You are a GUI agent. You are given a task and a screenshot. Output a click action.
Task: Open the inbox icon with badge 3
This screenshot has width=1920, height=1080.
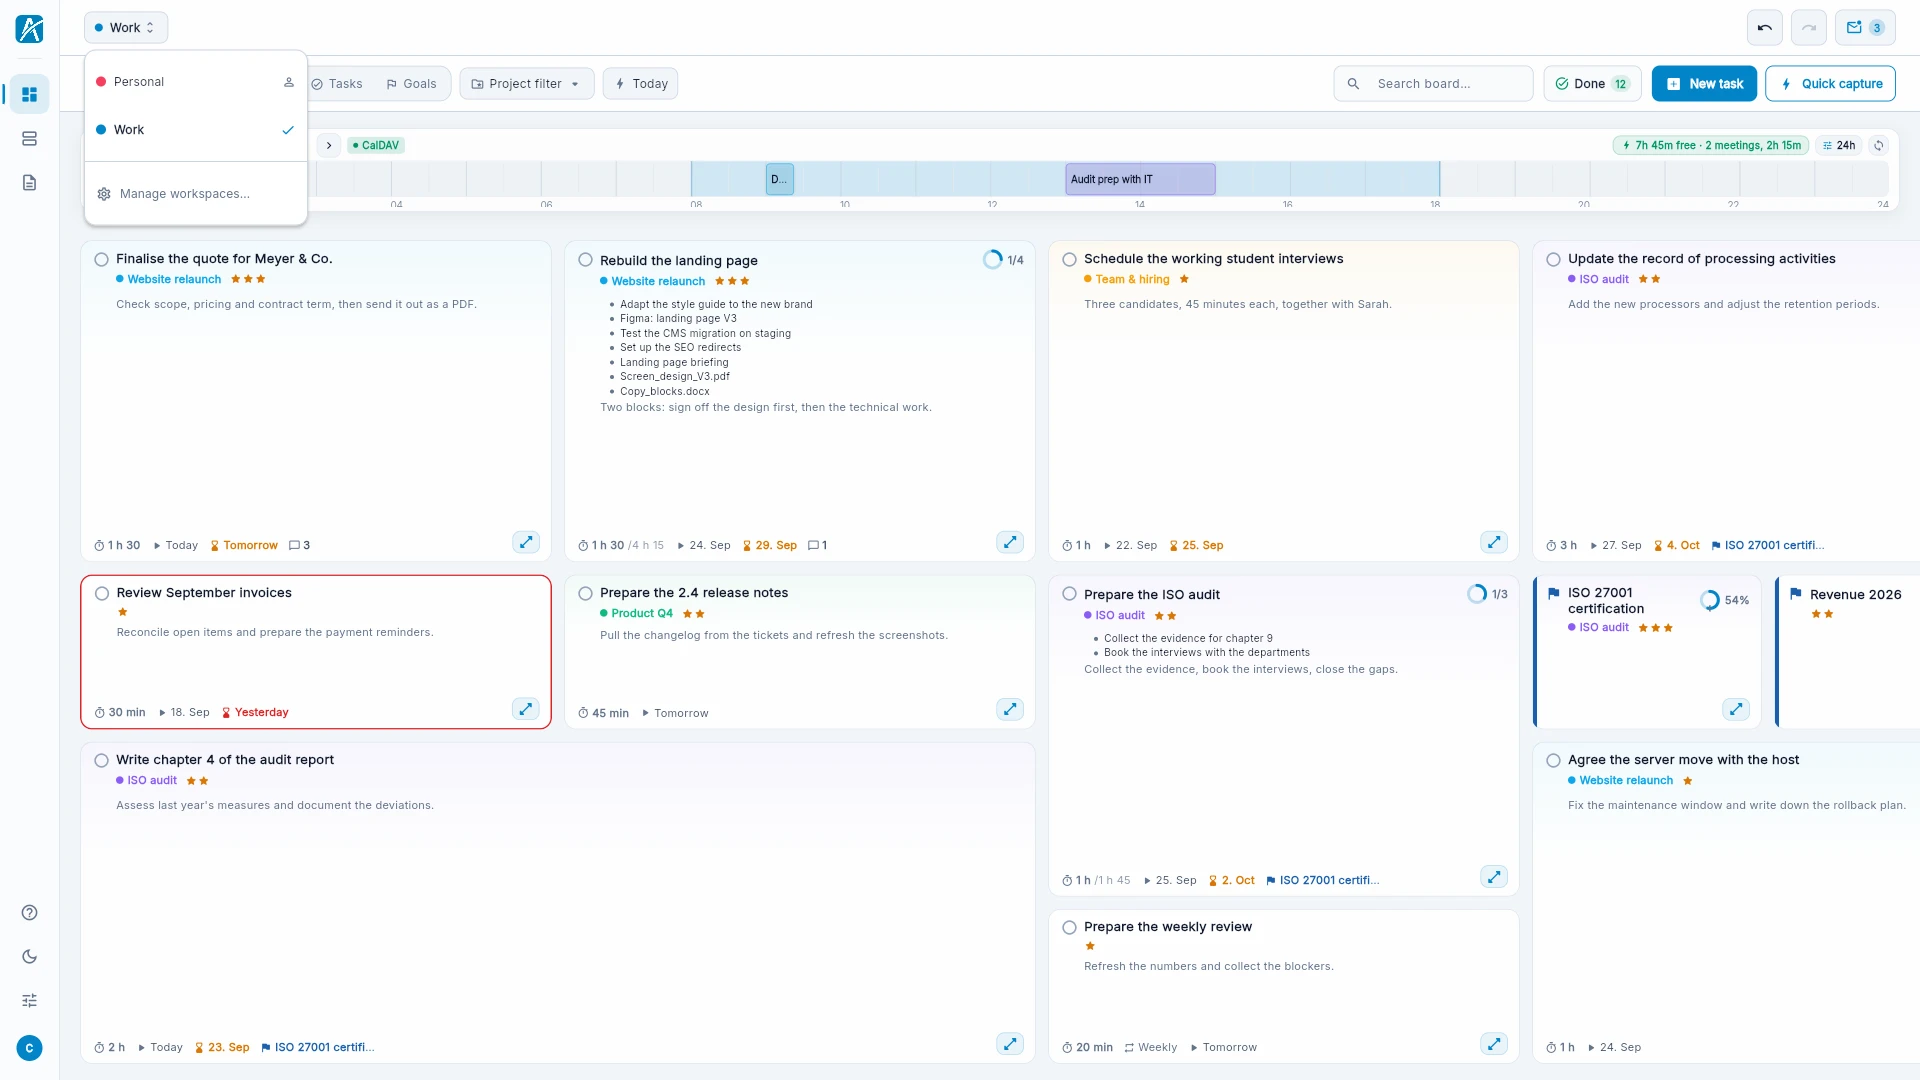click(x=1864, y=28)
